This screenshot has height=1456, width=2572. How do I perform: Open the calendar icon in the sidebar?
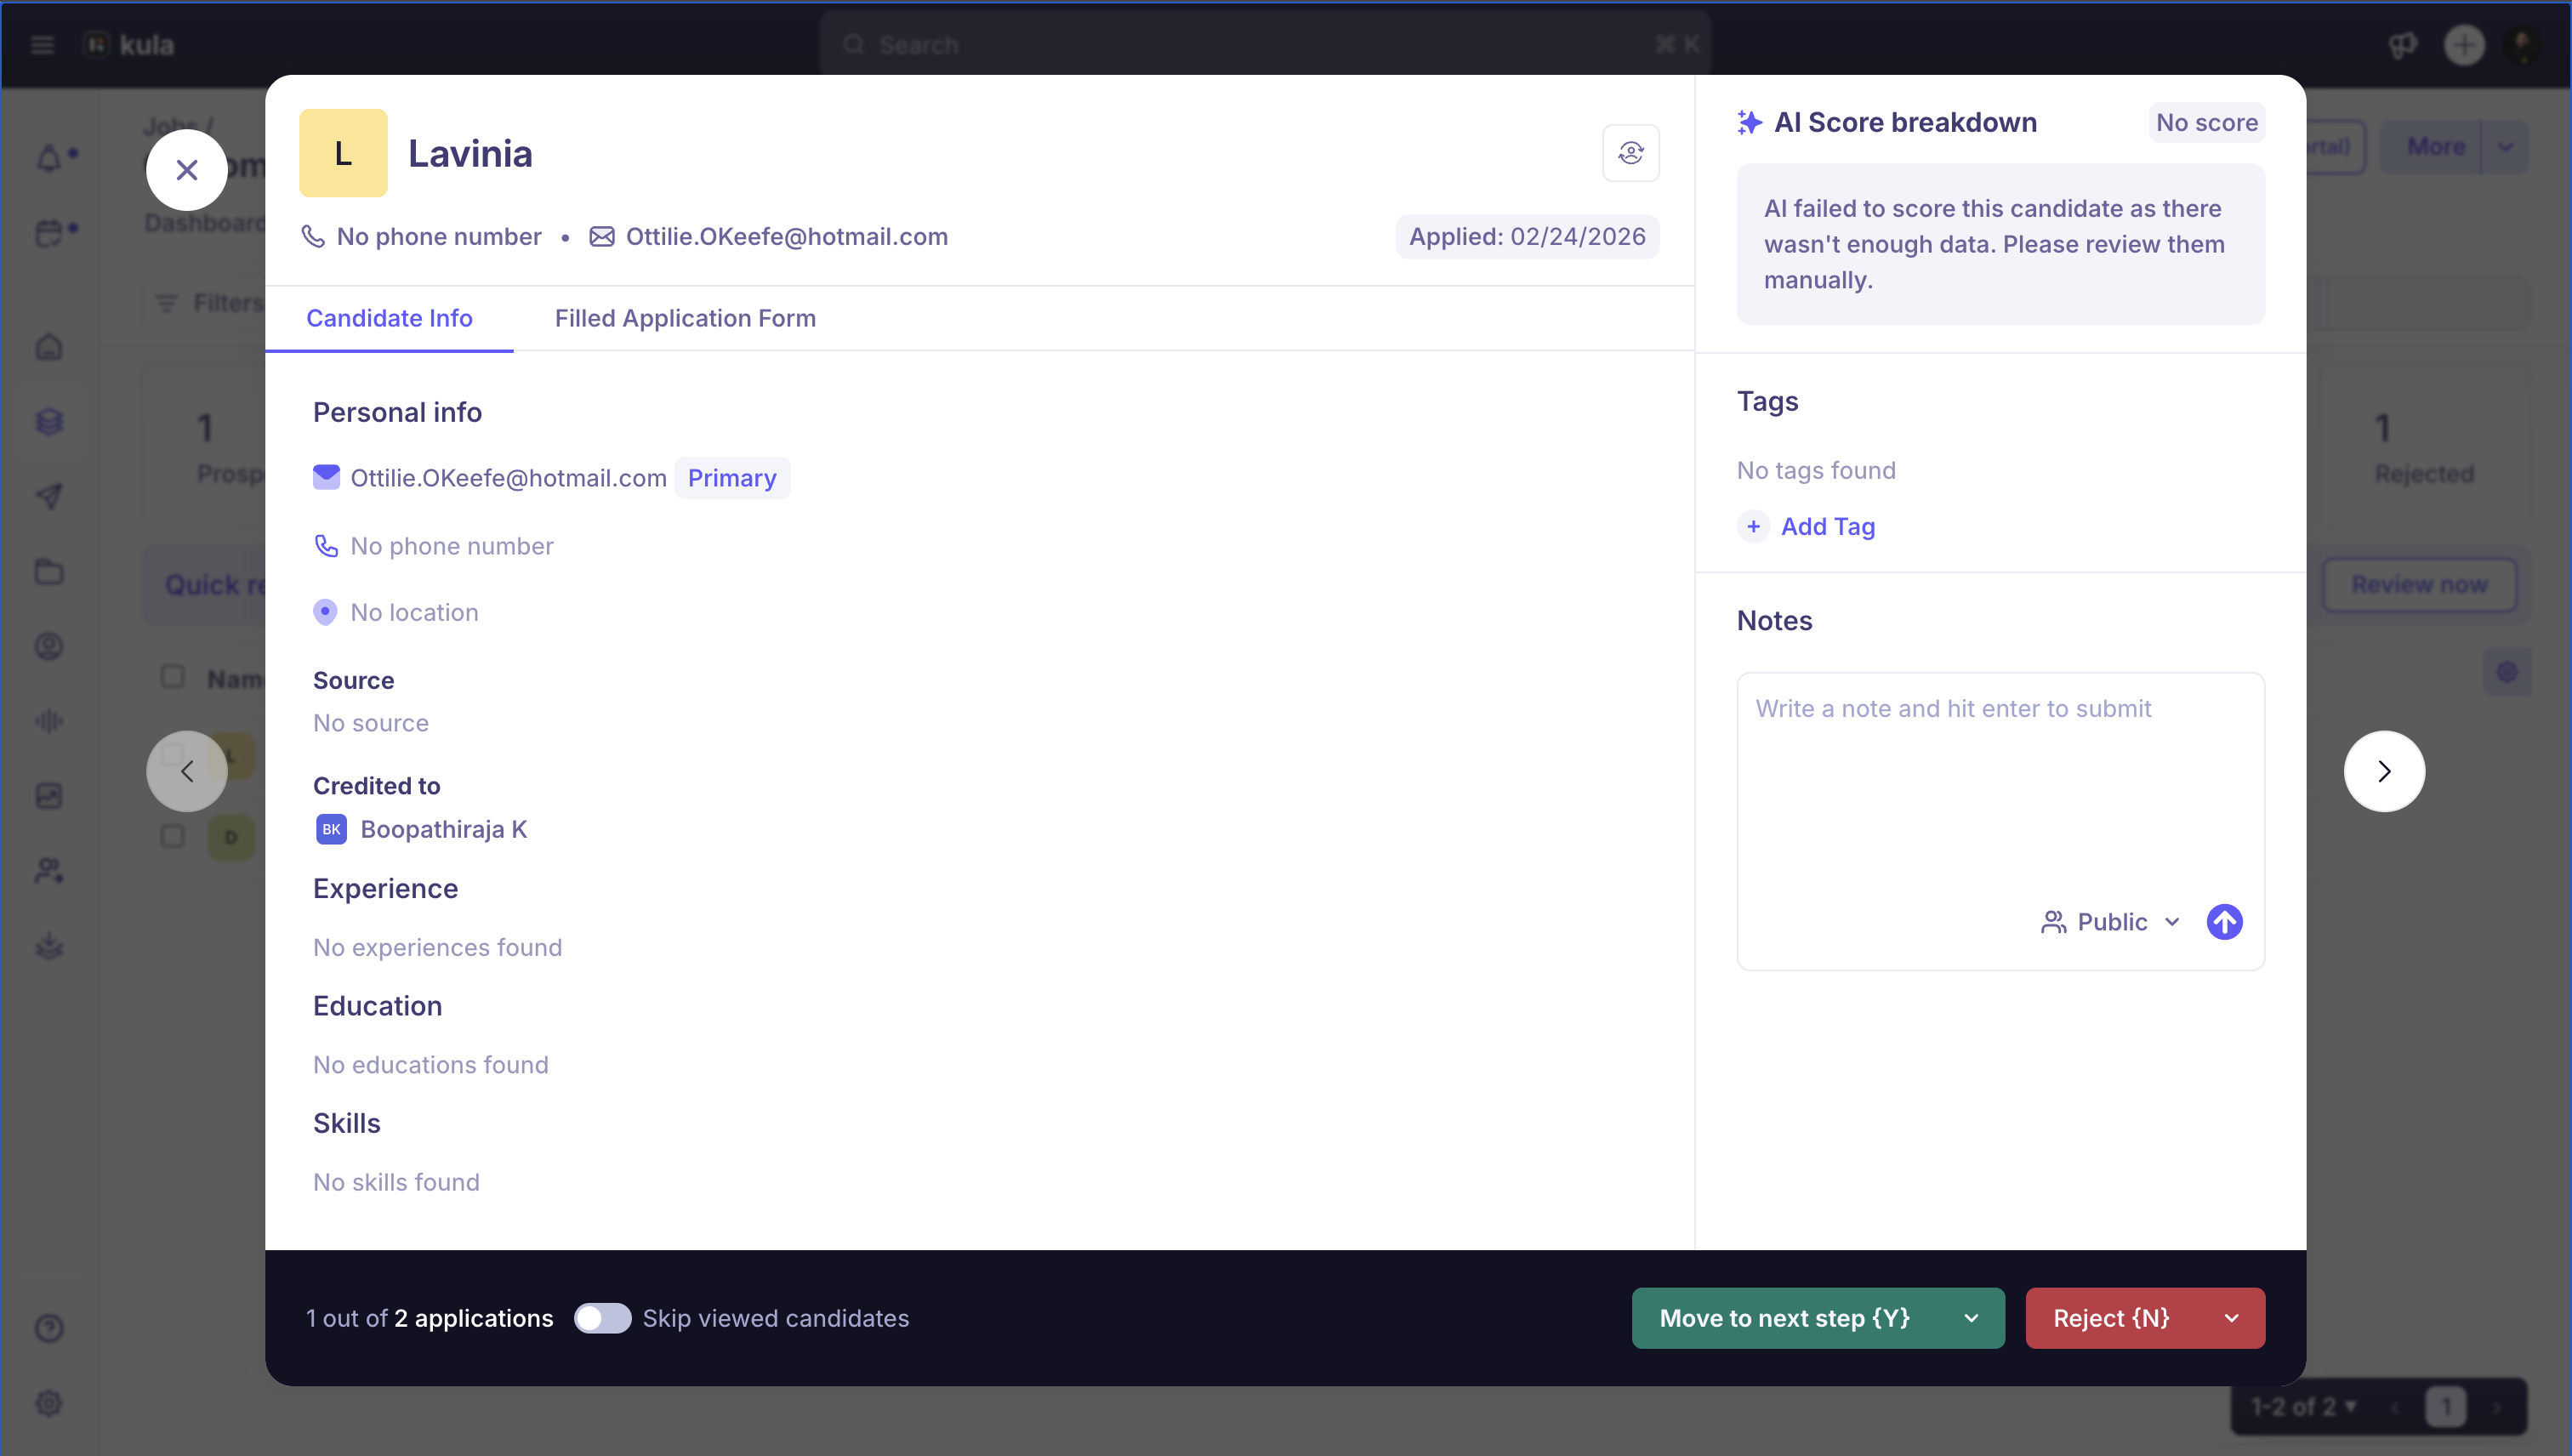[x=50, y=233]
